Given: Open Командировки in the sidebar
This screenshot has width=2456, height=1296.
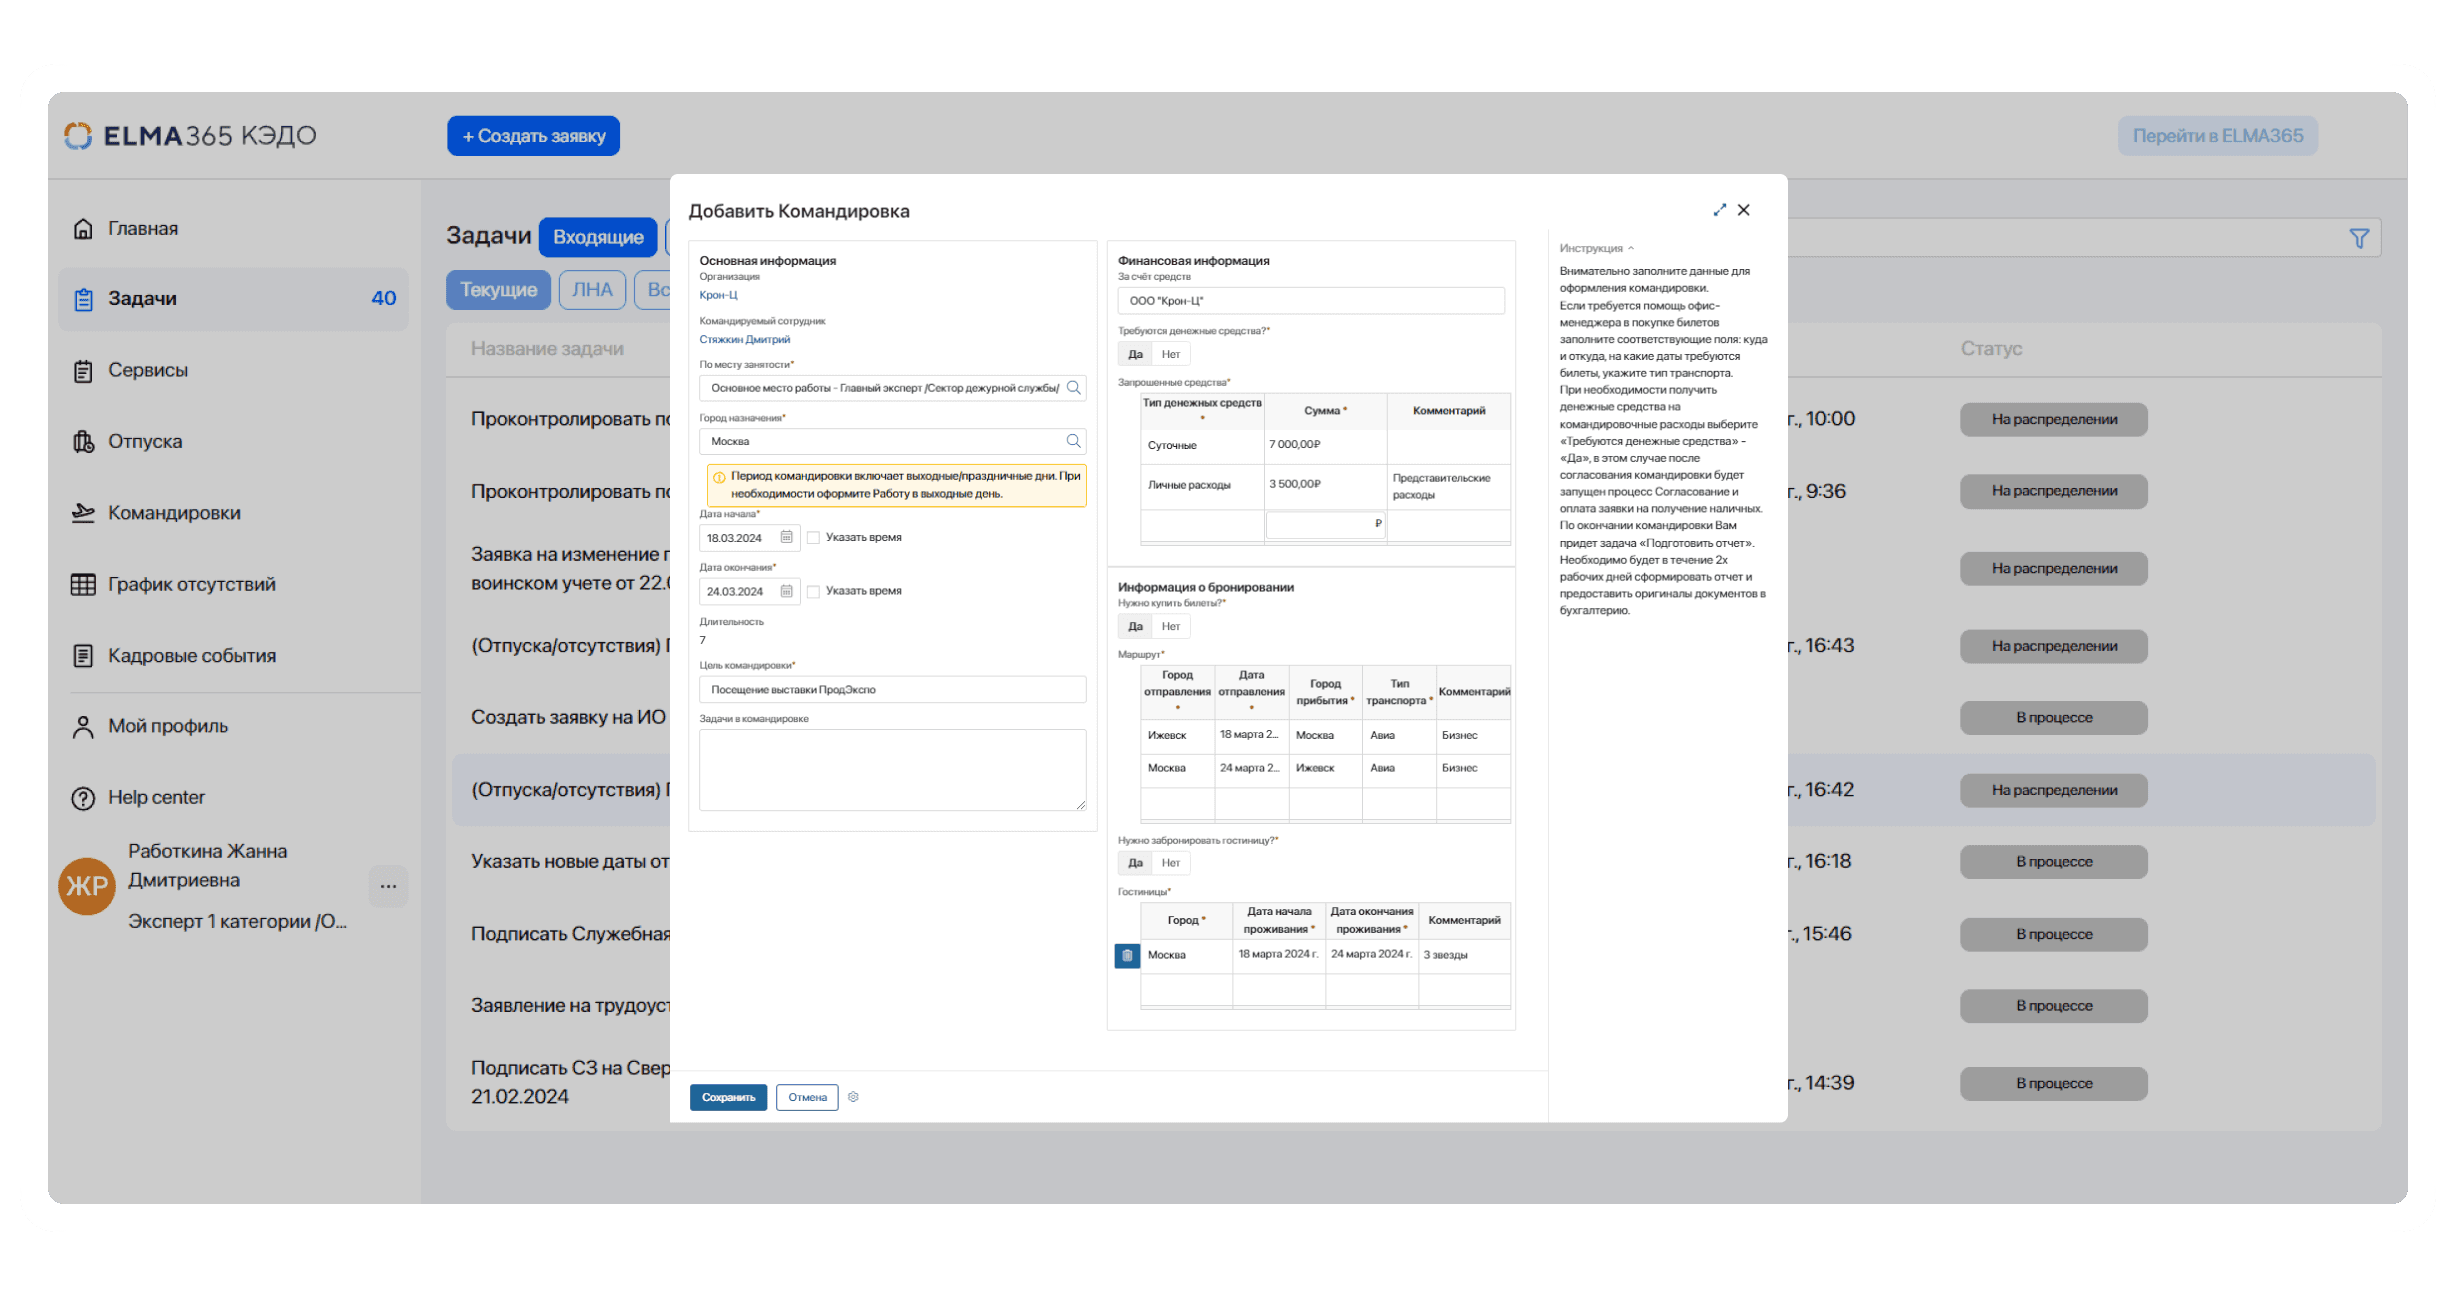Looking at the screenshot, I should [174, 513].
